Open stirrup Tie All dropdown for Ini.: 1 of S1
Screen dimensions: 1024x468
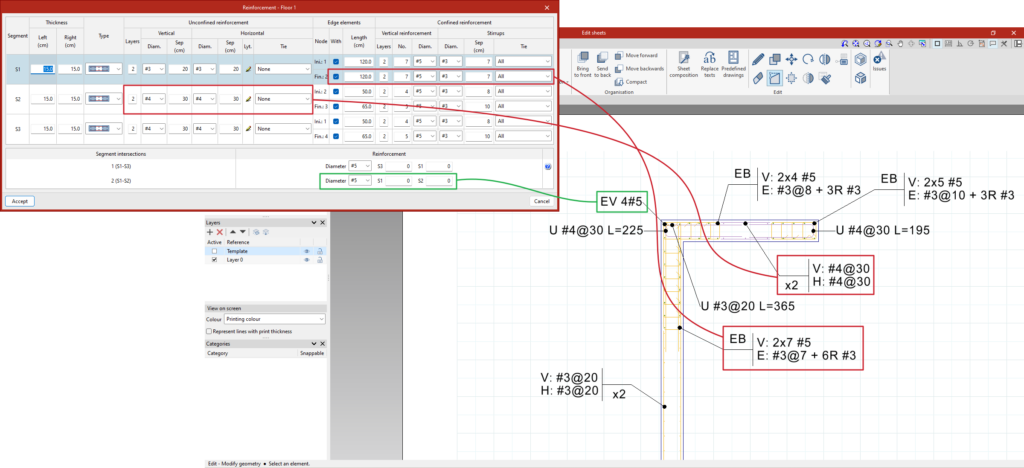pyautogui.click(x=523, y=61)
